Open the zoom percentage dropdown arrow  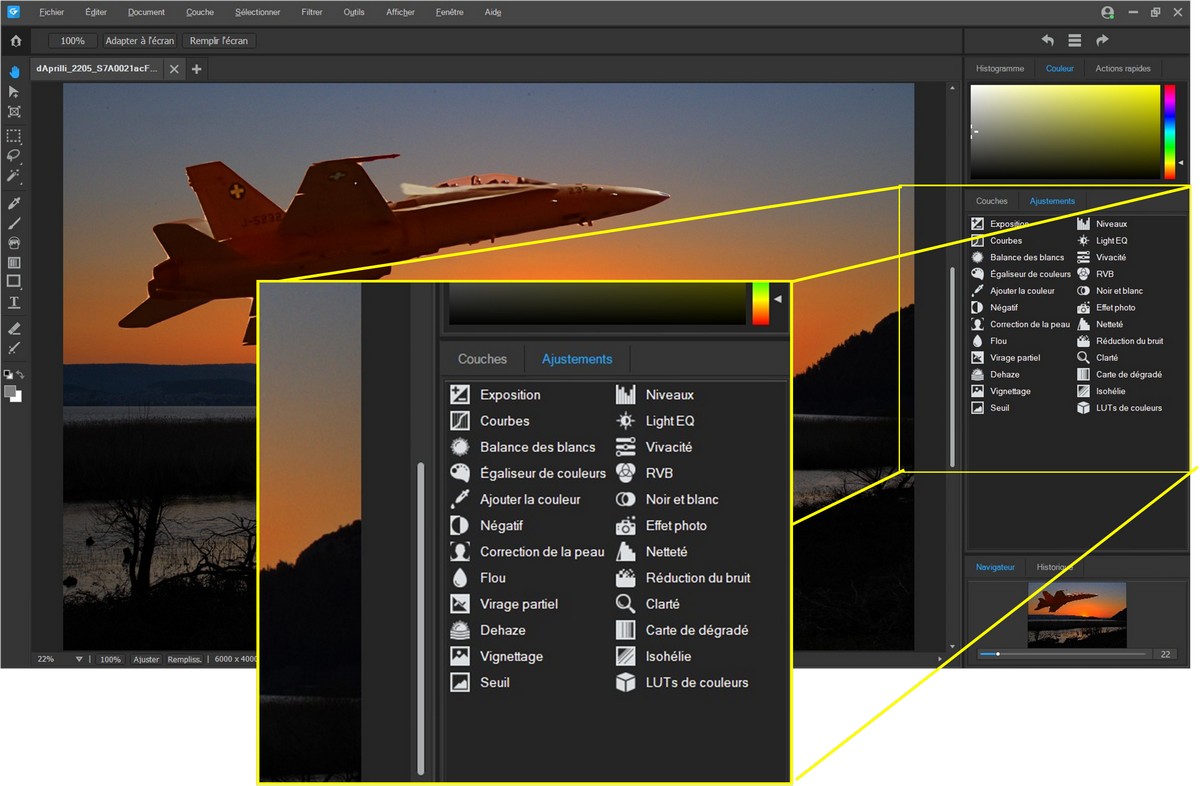(79, 659)
